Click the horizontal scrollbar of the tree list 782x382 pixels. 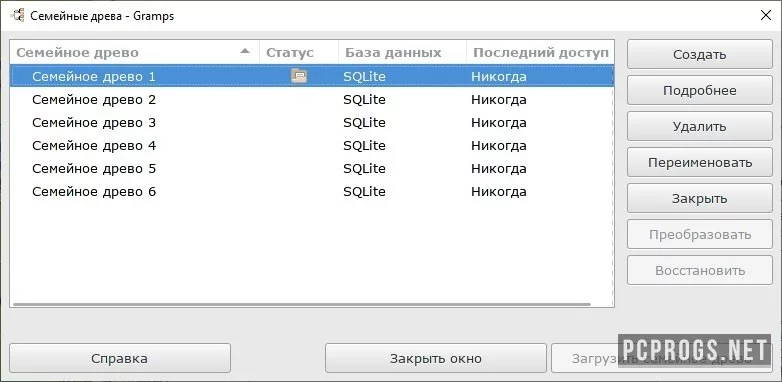(302, 304)
